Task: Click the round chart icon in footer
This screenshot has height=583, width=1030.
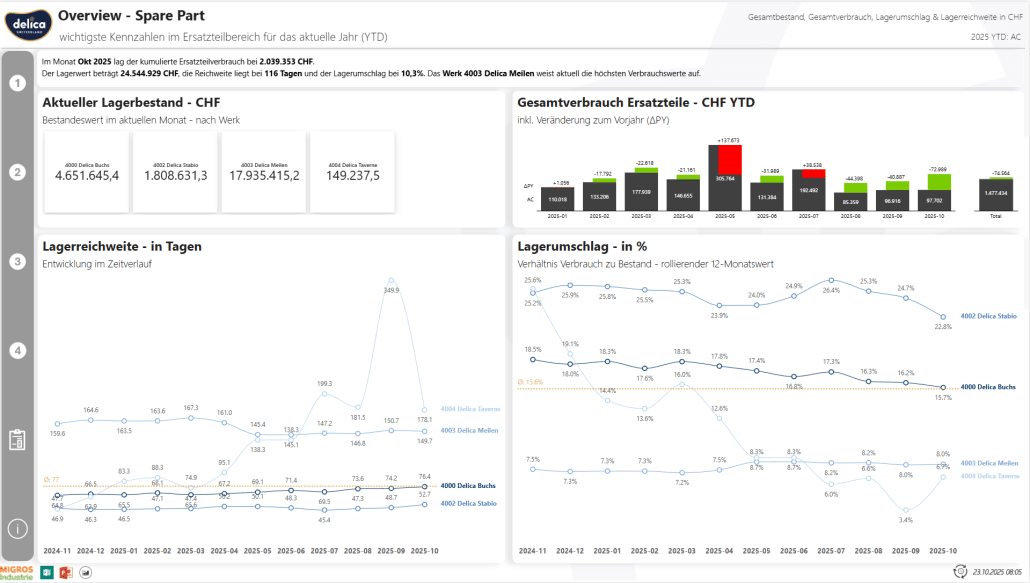Action: 86,572
